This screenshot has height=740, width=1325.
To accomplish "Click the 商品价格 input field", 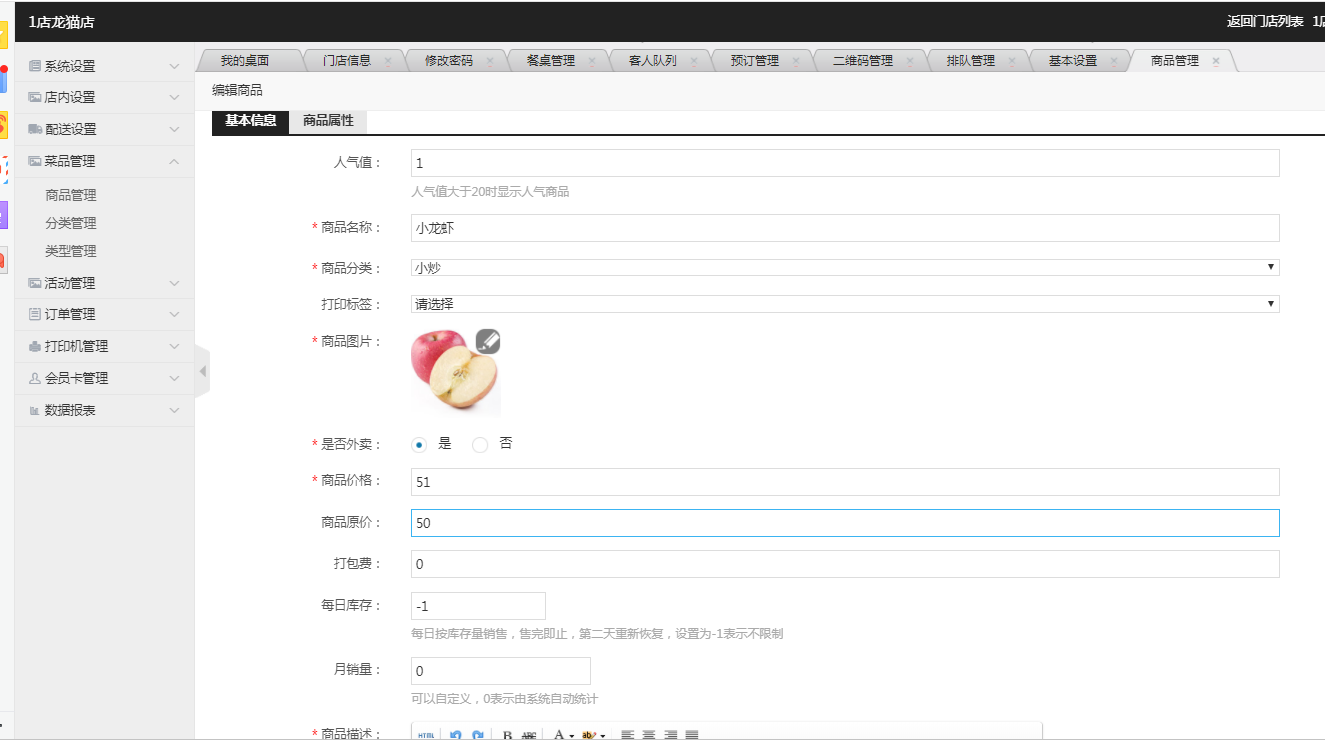I will [844, 482].
